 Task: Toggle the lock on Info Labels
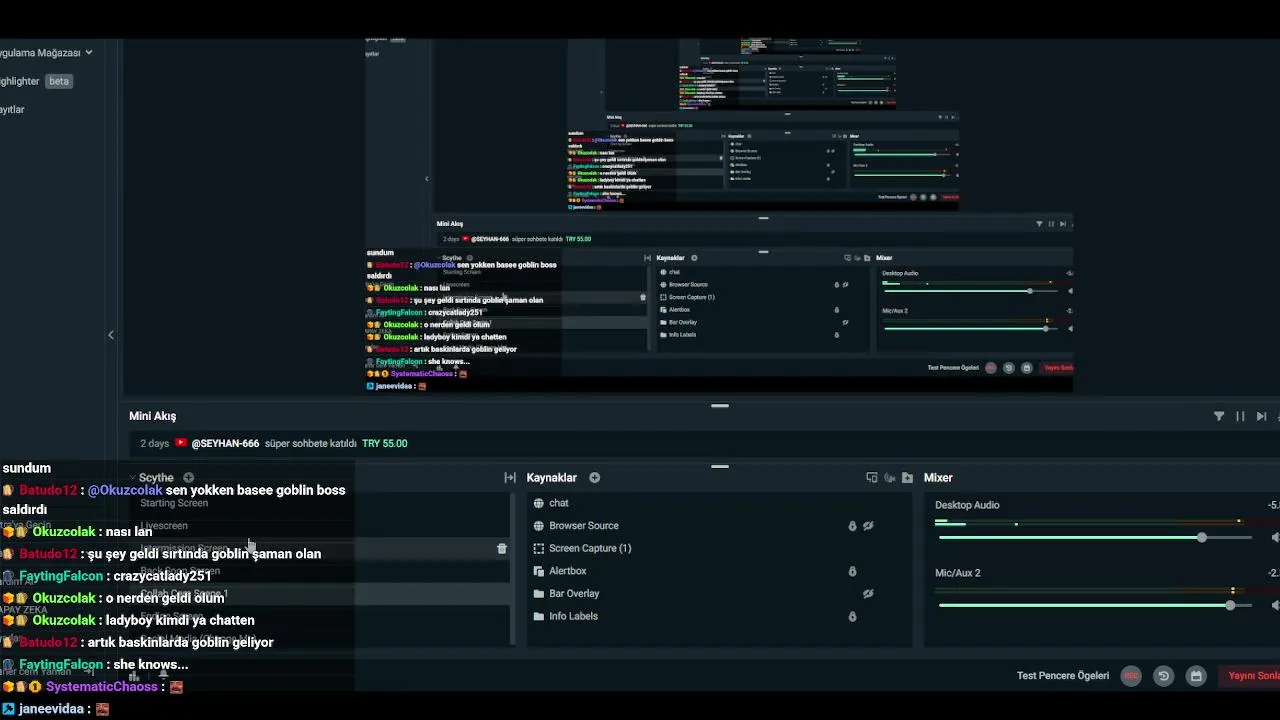[x=852, y=617]
